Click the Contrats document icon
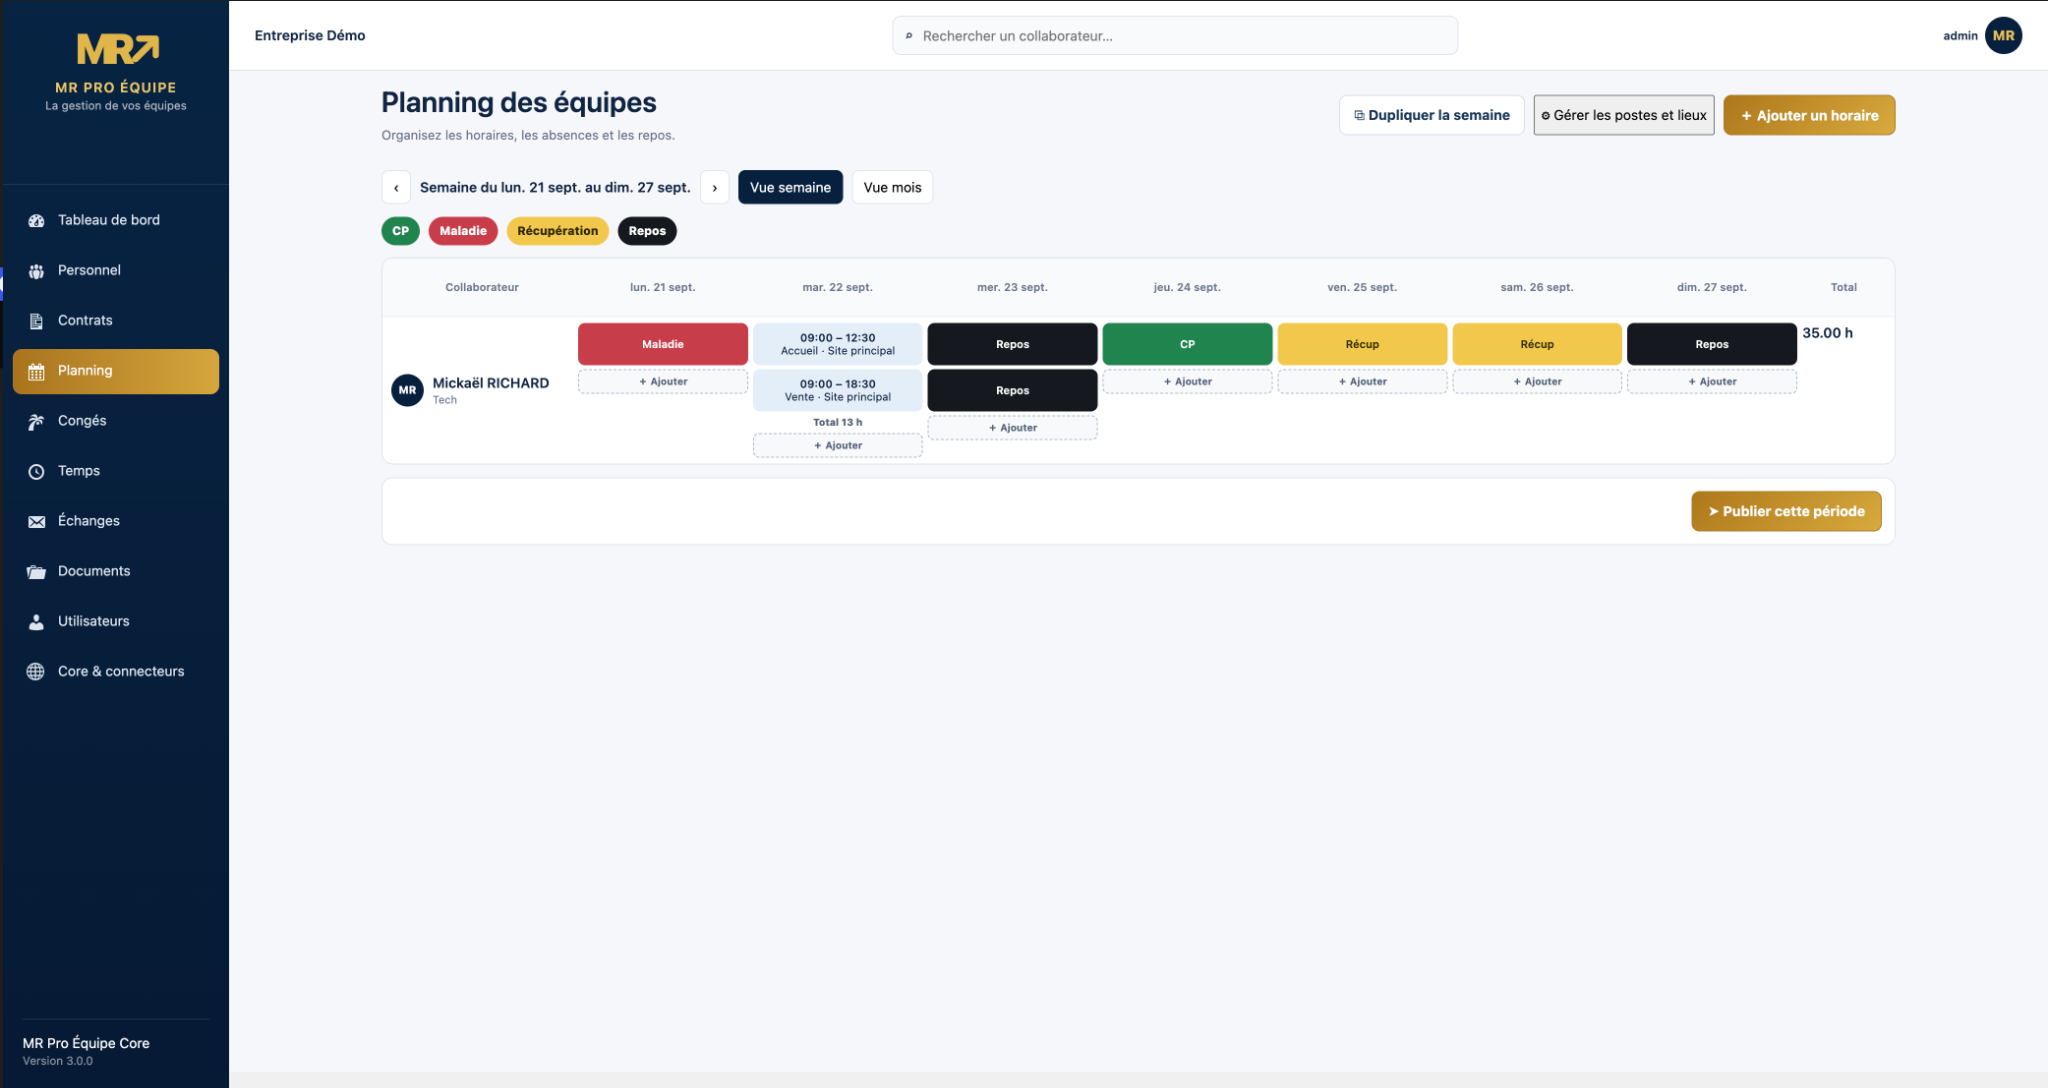 click(x=36, y=321)
